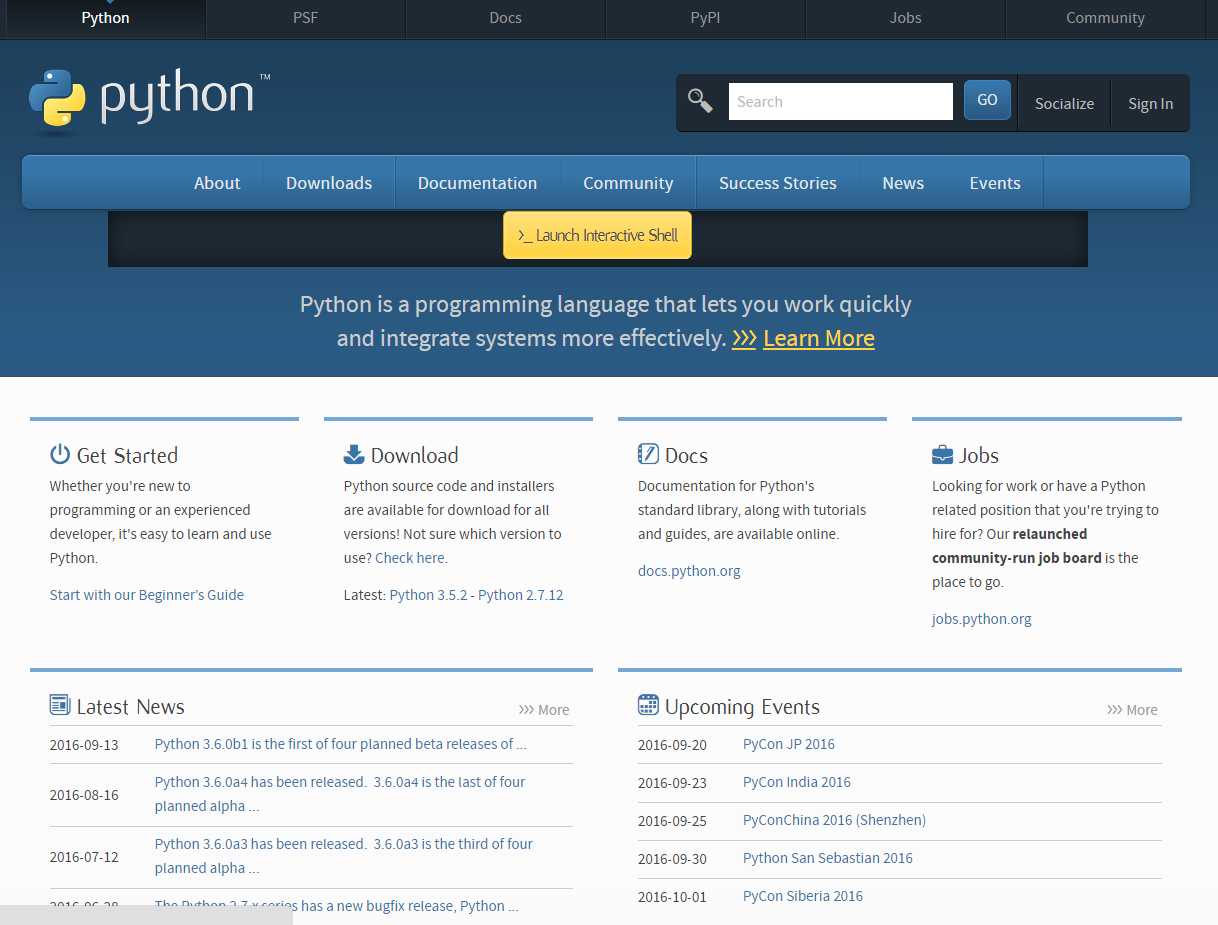Click the GO search button
The width and height of the screenshot is (1218, 925).
(987, 100)
